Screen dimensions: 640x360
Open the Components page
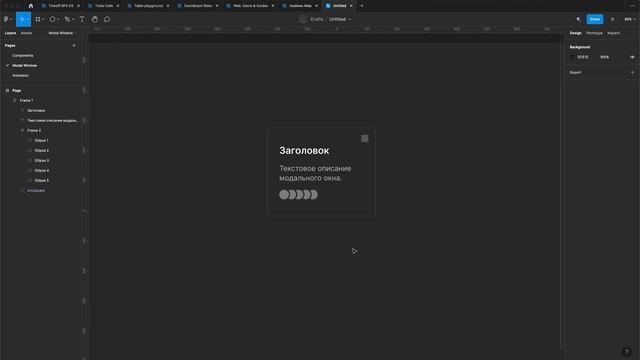coord(23,56)
